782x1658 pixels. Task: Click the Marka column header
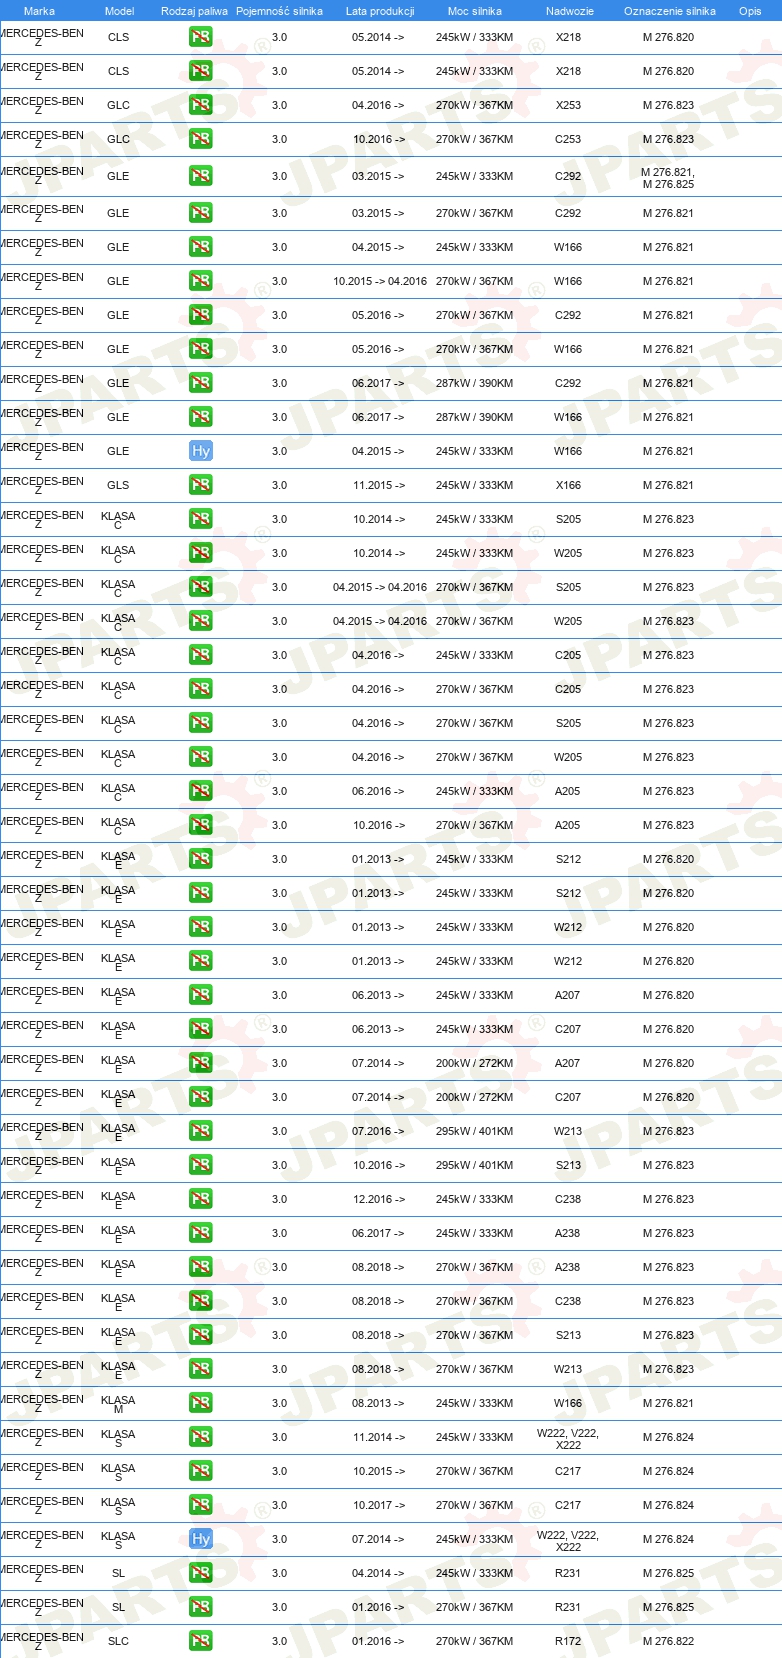point(39,11)
